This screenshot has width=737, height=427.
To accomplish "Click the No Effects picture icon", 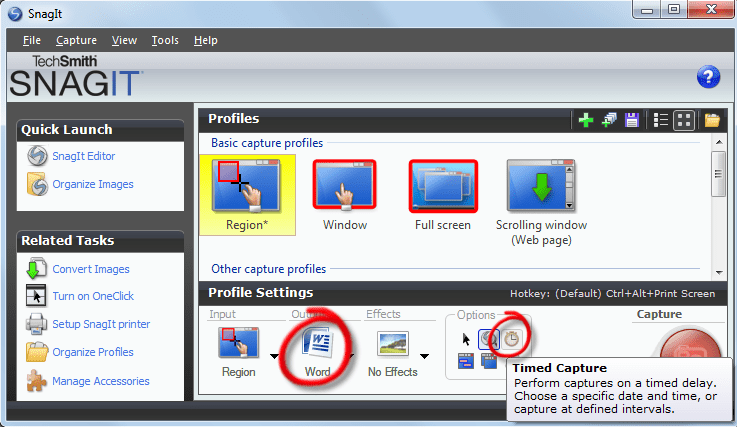I will (393, 343).
